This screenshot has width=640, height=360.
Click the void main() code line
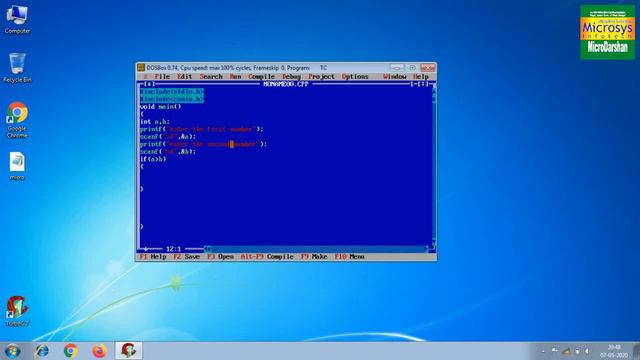[160, 107]
